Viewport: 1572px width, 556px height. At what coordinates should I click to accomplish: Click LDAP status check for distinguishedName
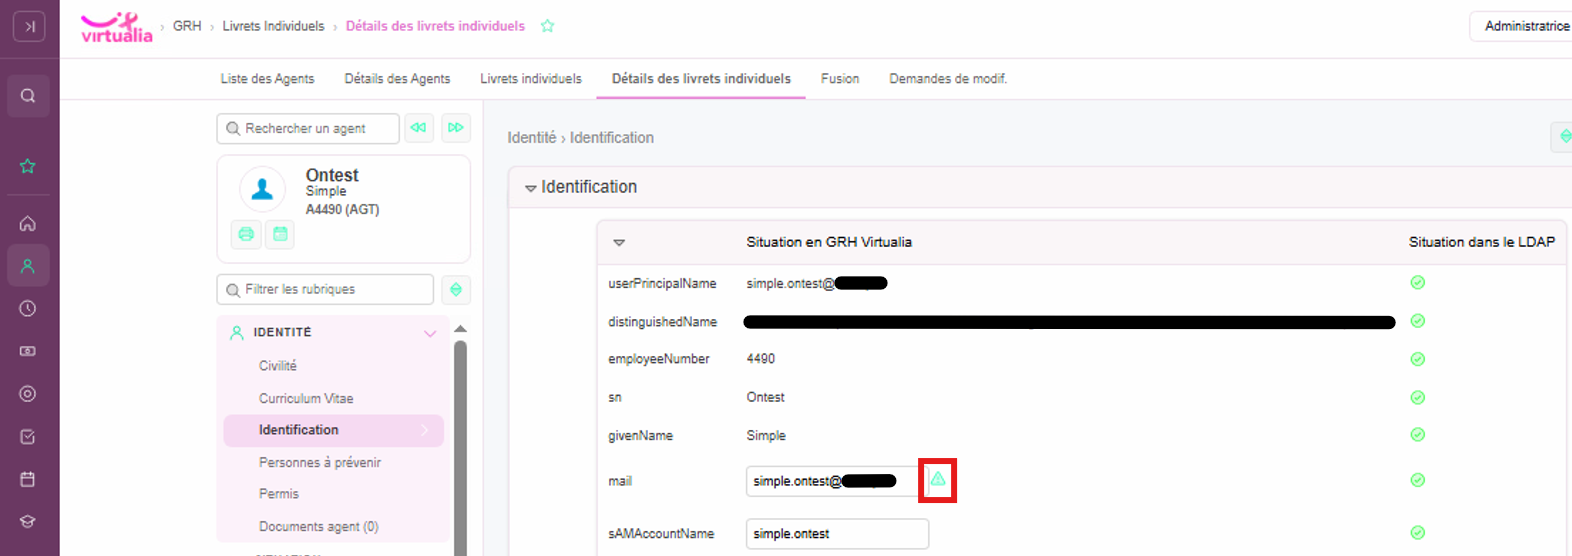coord(1417,321)
